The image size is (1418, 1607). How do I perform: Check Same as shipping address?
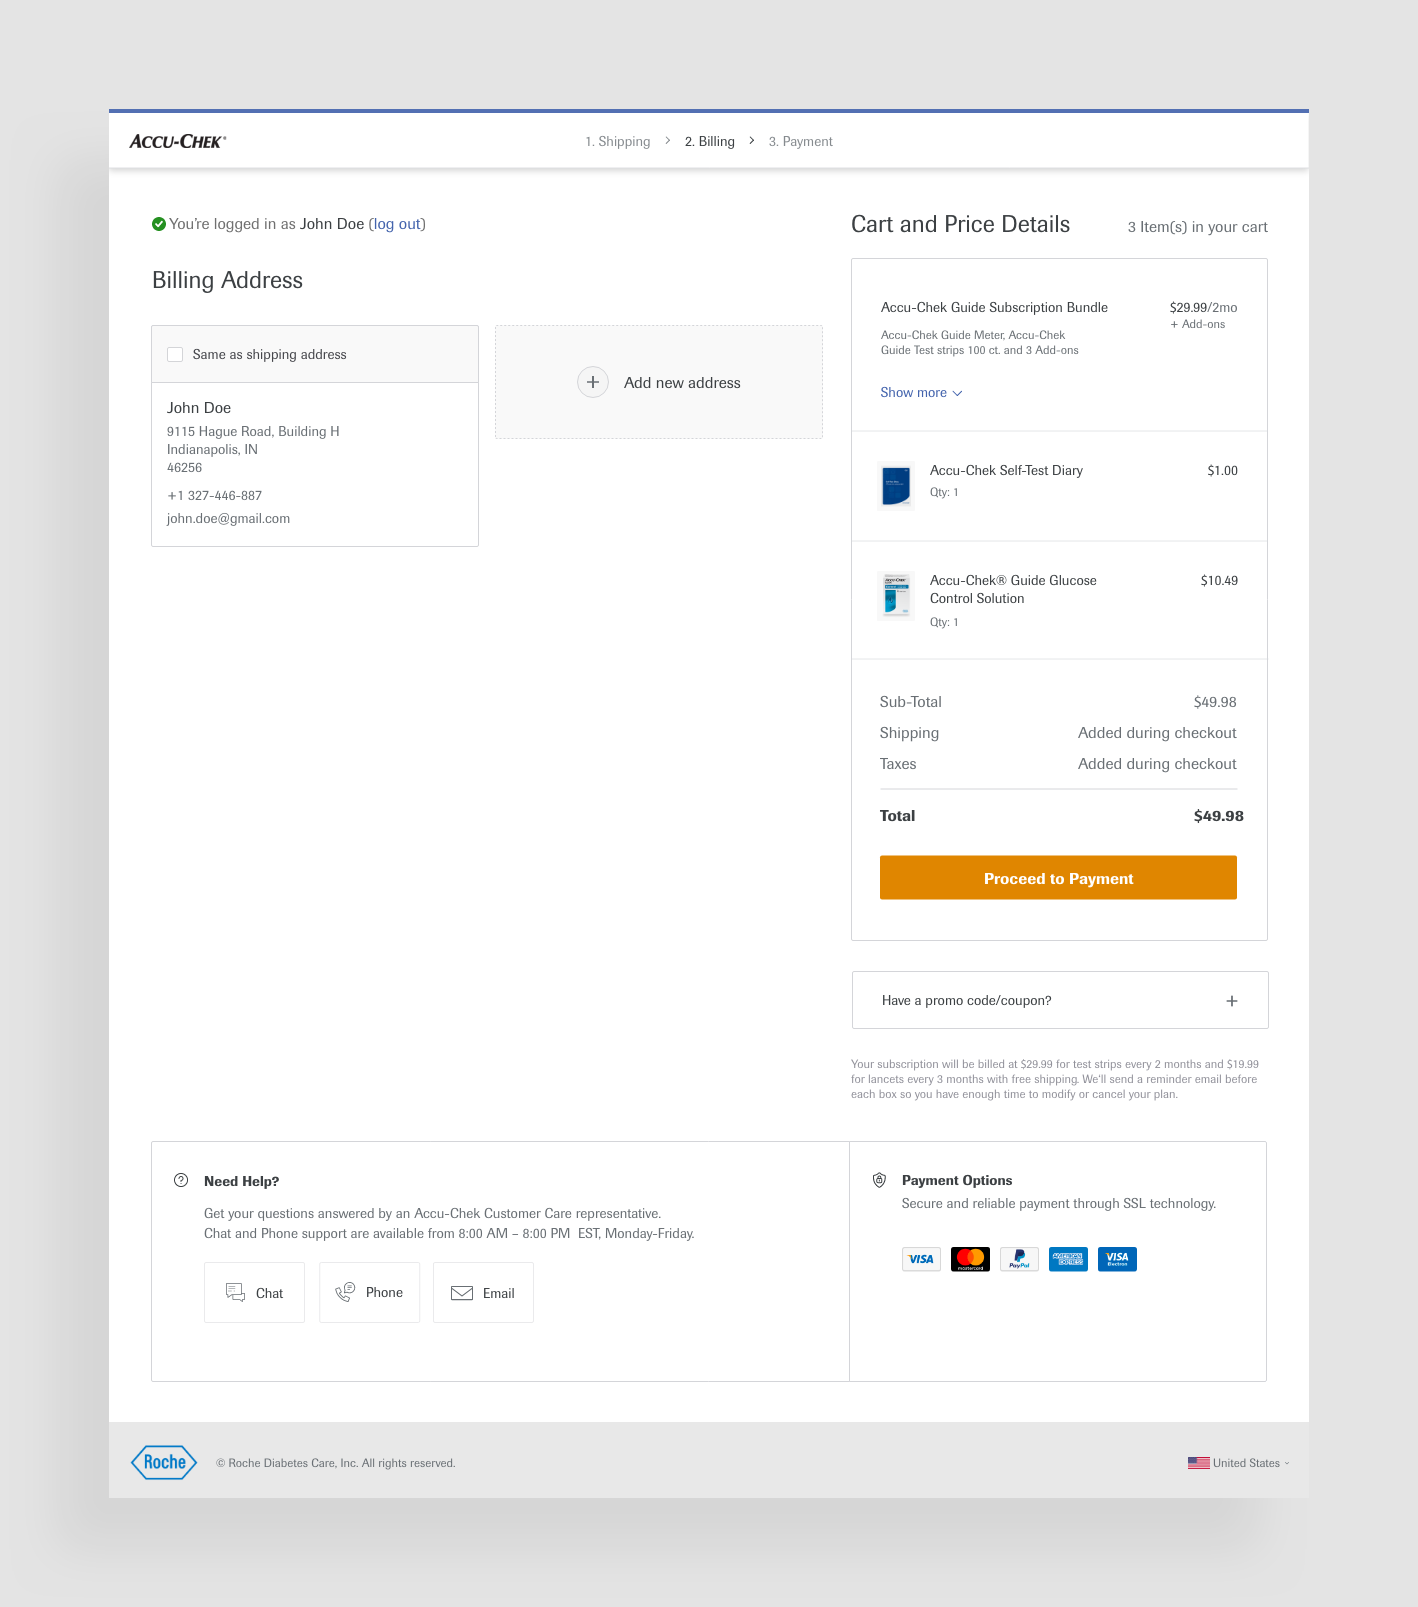tap(175, 354)
